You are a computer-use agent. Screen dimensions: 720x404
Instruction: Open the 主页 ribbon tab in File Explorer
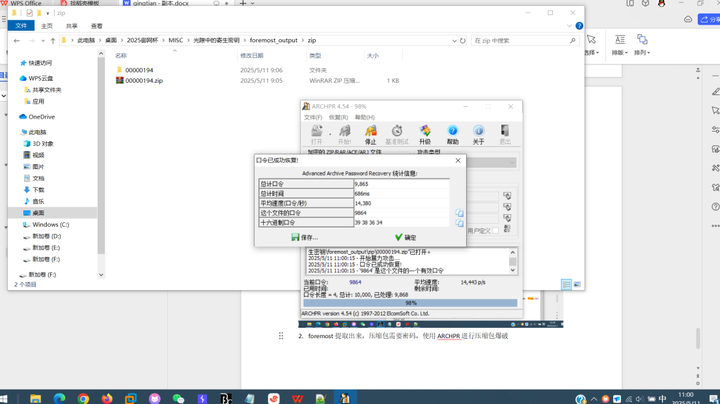[47, 26]
